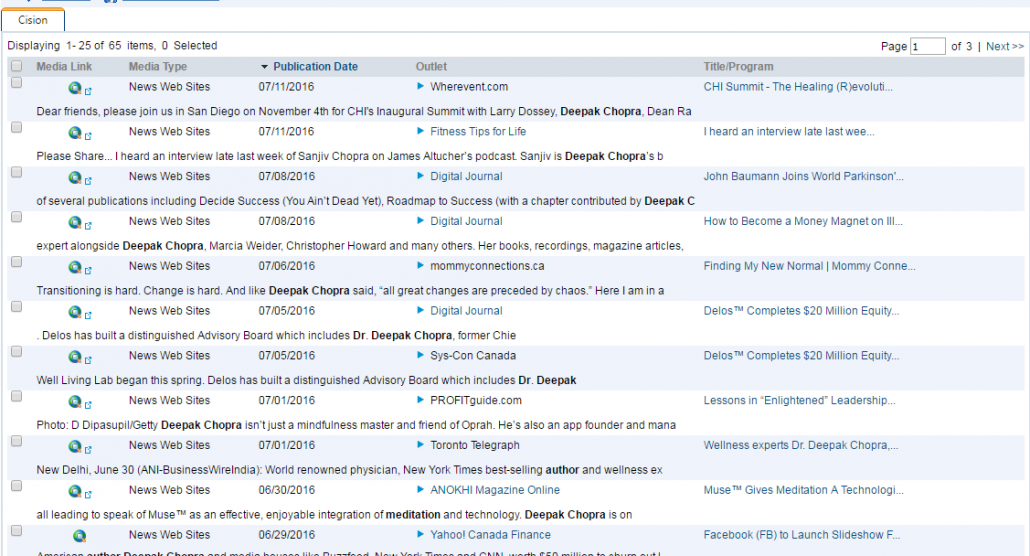Check the Sys-Con Canada row checkbox
The height and width of the screenshot is (556, 1030).
pos(16,352)
